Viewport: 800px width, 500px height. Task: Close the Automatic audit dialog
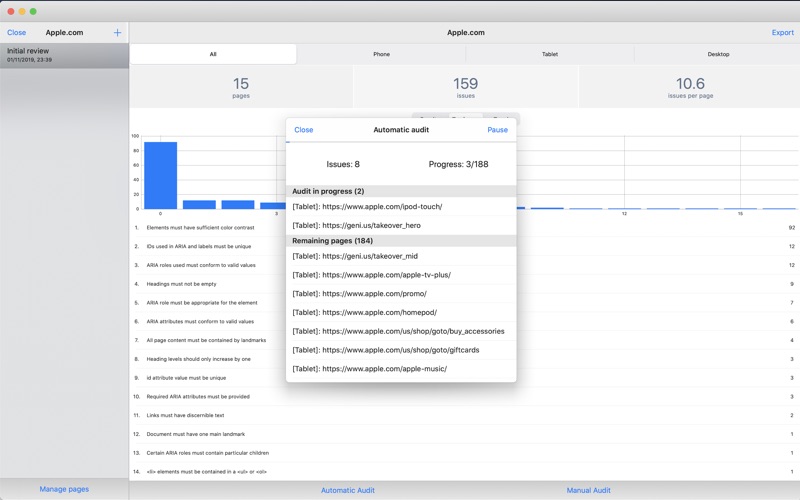tap(304, 130)
